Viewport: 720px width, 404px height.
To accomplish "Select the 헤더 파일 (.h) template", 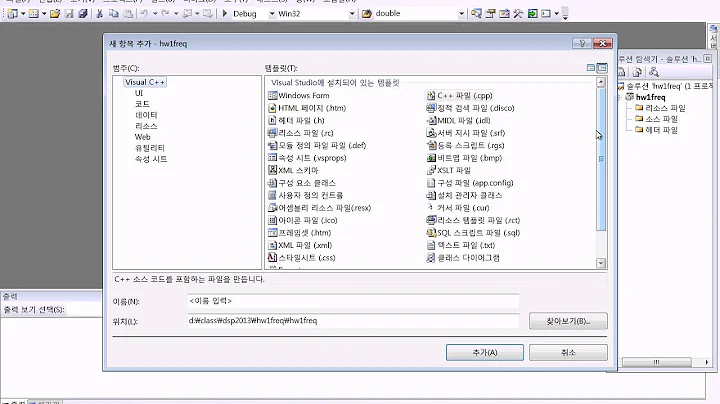I will 297,120.
